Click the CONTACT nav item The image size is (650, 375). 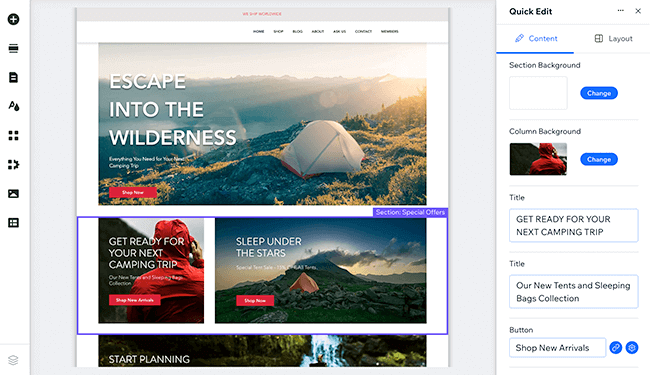[x=363, y=31]
